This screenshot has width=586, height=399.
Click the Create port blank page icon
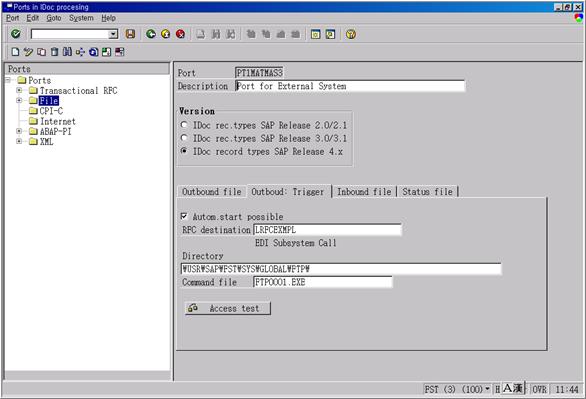pyautogui.click(x=15, y=52)
